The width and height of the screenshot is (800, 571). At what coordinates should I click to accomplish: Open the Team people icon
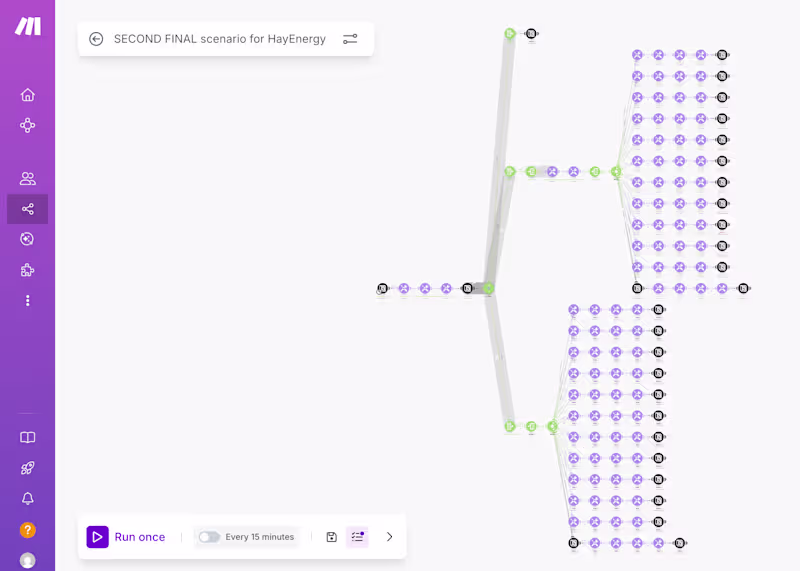(28, 179)
